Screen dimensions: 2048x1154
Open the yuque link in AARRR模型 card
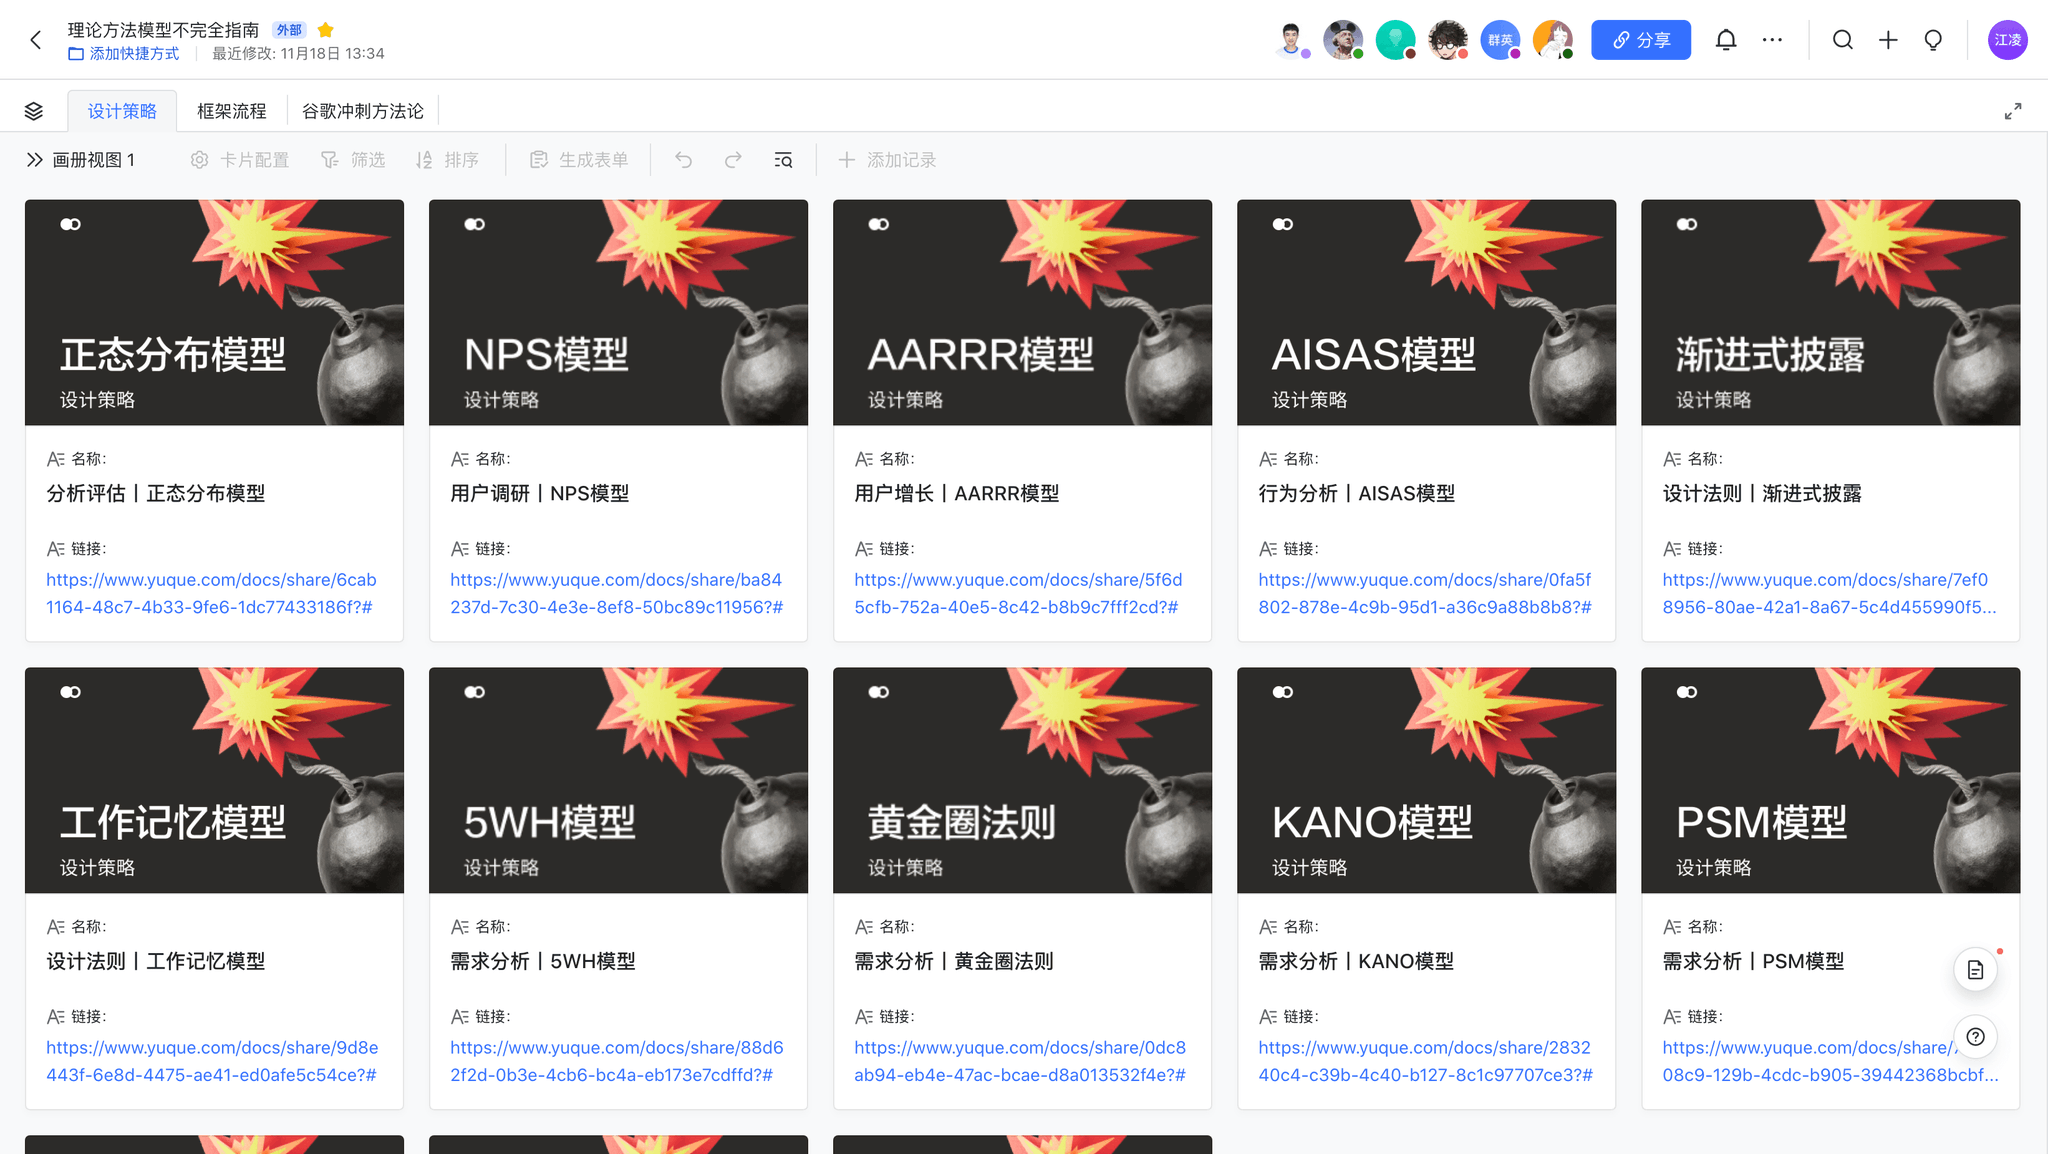(1018, 593)
